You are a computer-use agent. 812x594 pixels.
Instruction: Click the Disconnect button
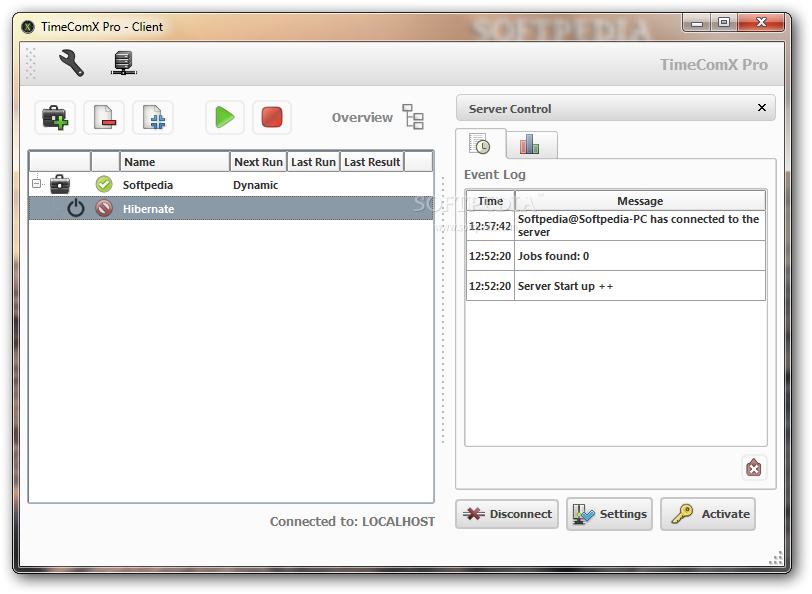[507, 514]
